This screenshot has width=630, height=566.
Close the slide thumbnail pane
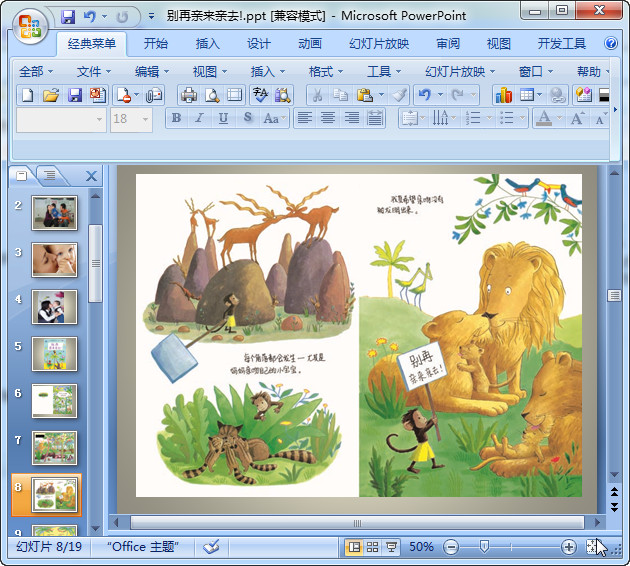(x=91, y=176)
